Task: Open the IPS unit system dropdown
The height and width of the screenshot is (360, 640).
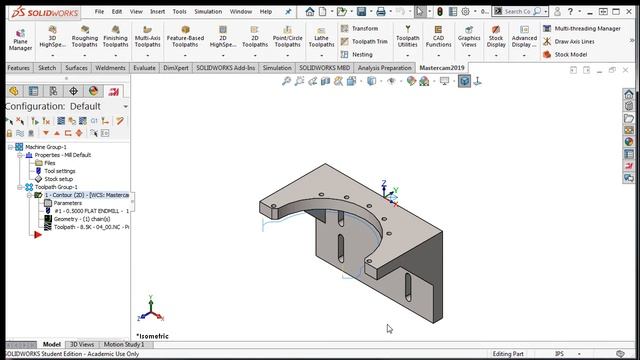Action: pyautogui.click(x=579, y=354)
